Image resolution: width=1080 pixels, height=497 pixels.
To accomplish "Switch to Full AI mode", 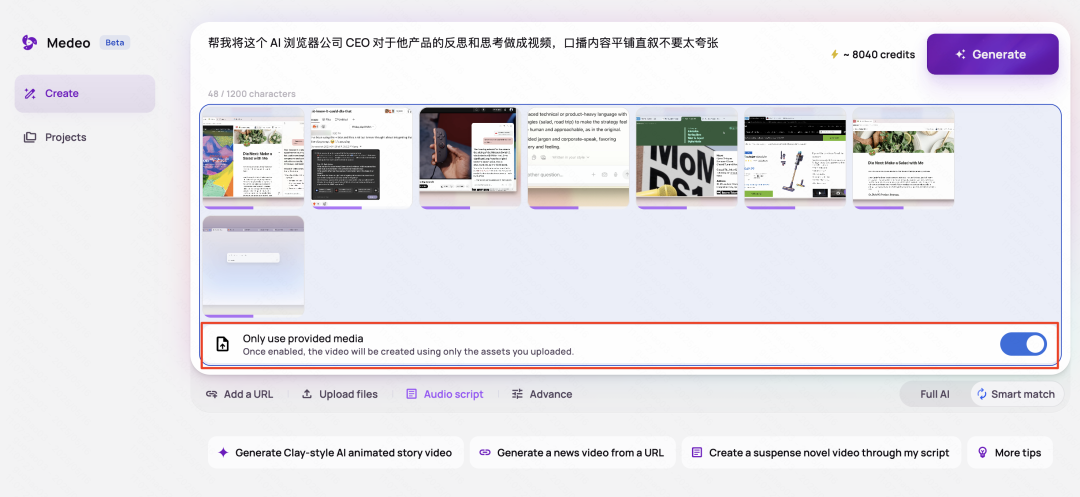I will (935, 394).
